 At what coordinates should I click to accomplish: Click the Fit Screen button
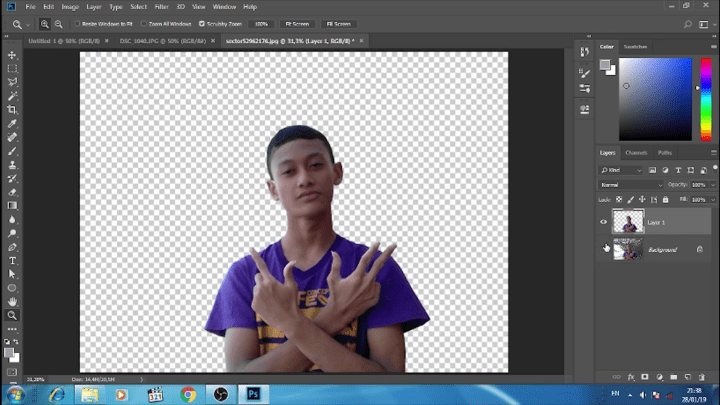coord(297,23)
